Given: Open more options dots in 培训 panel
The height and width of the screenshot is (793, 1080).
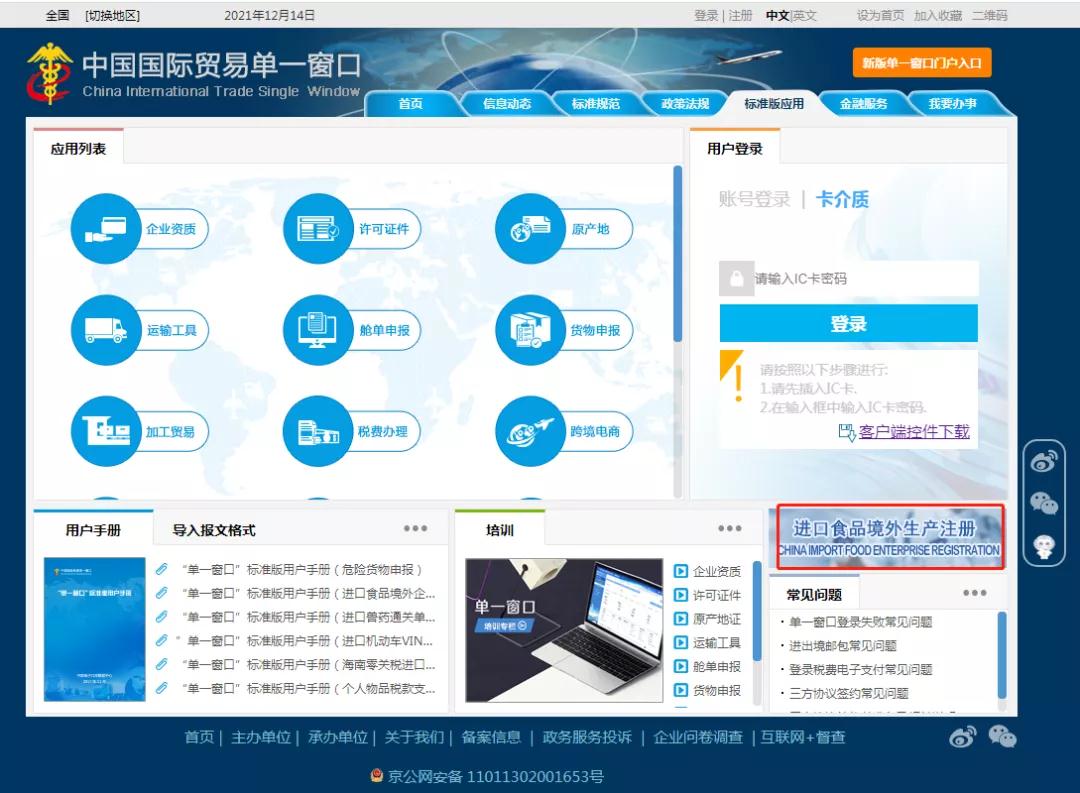Looking at the screenshot, I should coord(729,528).
